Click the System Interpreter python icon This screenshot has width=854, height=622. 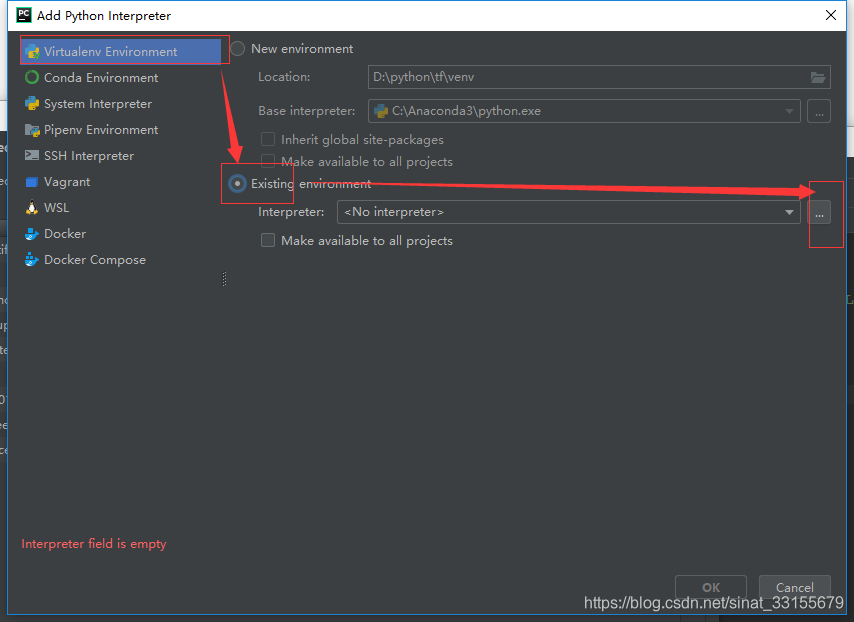32,103
